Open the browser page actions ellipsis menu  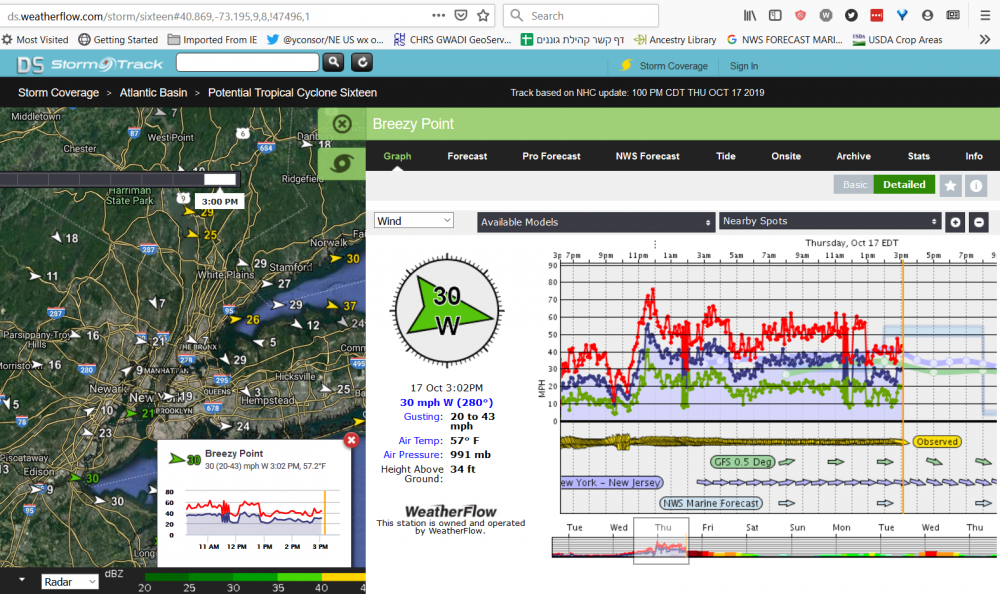[438, 15]
